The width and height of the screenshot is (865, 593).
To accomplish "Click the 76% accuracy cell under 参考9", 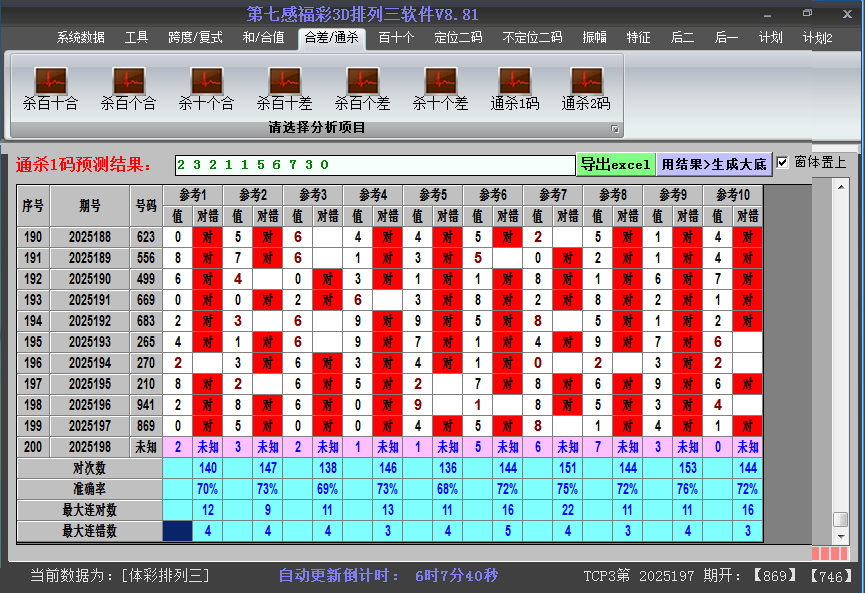I will [687, 489].
